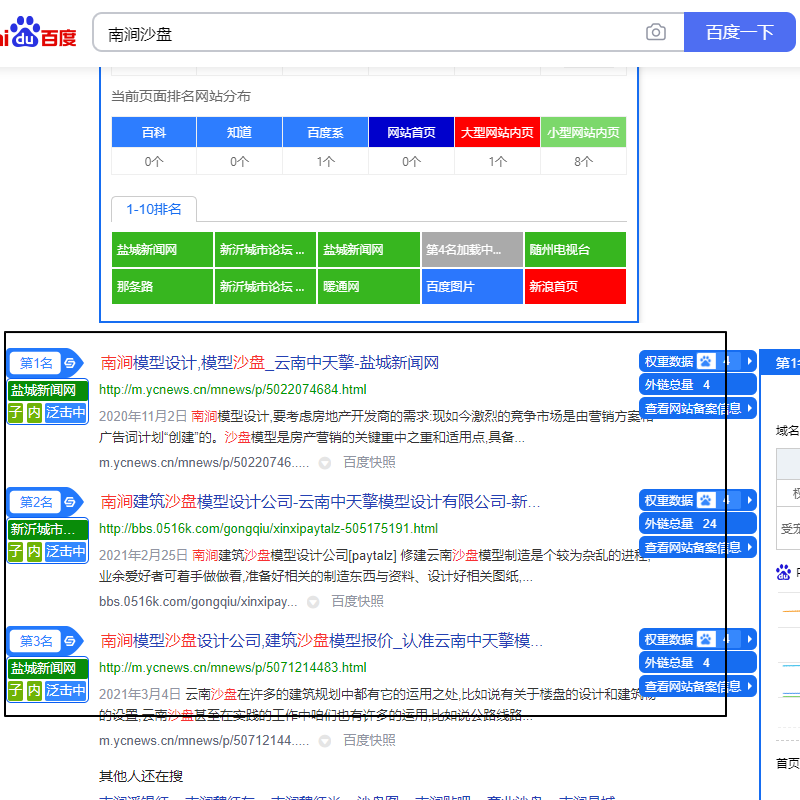Click the 内 tag under the 第1名 badge
The image size is (800, 800).
[34, 412]
